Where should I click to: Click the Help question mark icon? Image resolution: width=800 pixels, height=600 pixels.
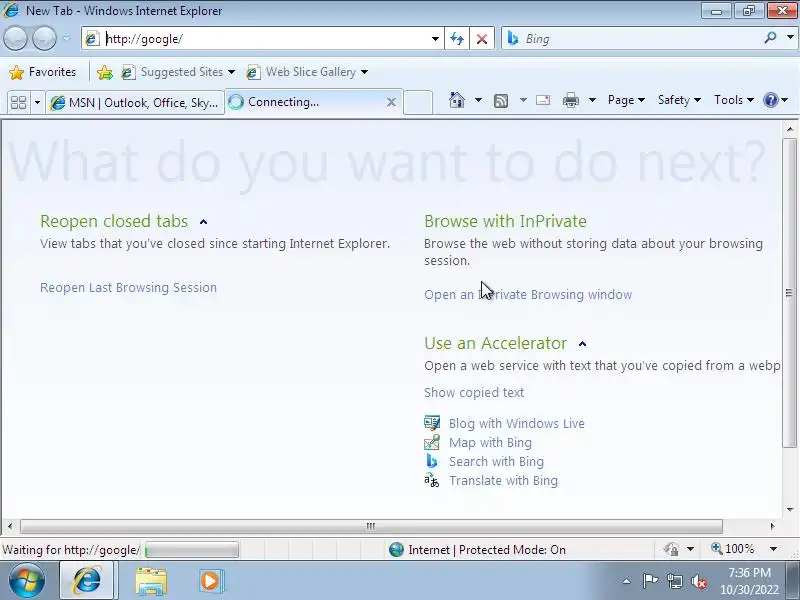tap(770, 100)
